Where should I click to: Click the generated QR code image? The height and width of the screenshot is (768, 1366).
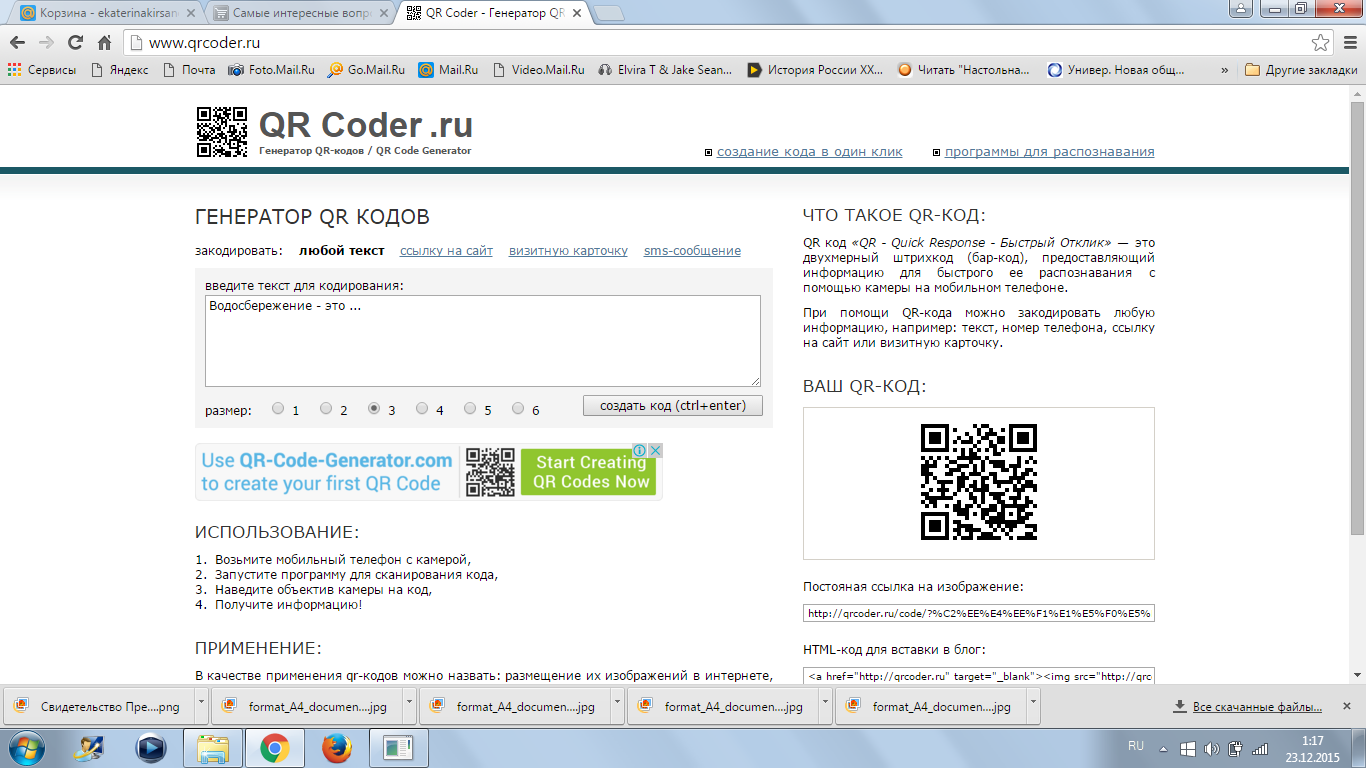[x=979, y=482]
